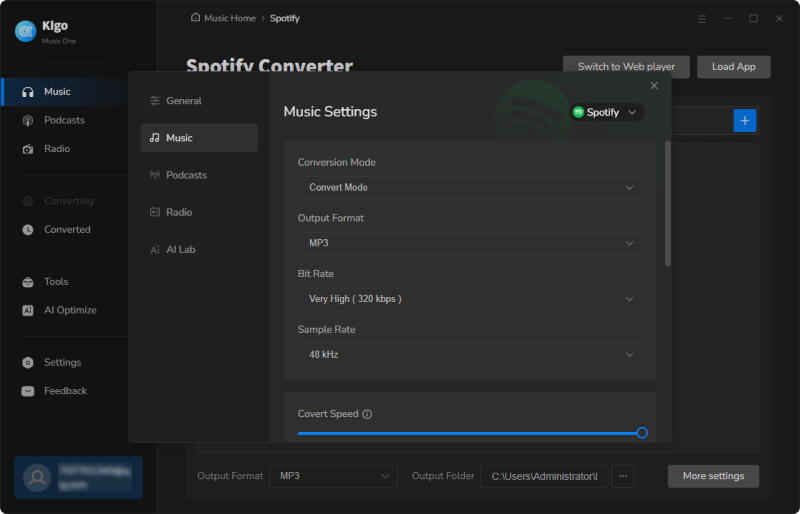Click Music Home breadcrumb link
This screenshot has height=514, width=800.
(230, 18)
